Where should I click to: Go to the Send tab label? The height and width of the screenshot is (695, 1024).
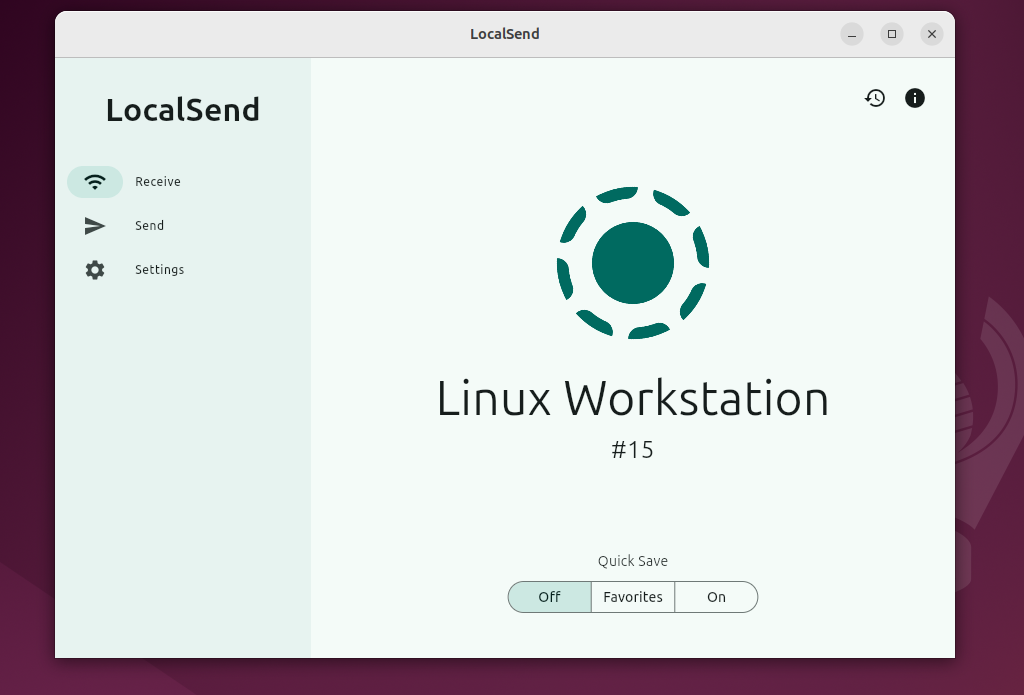click(x=149, y=226)
